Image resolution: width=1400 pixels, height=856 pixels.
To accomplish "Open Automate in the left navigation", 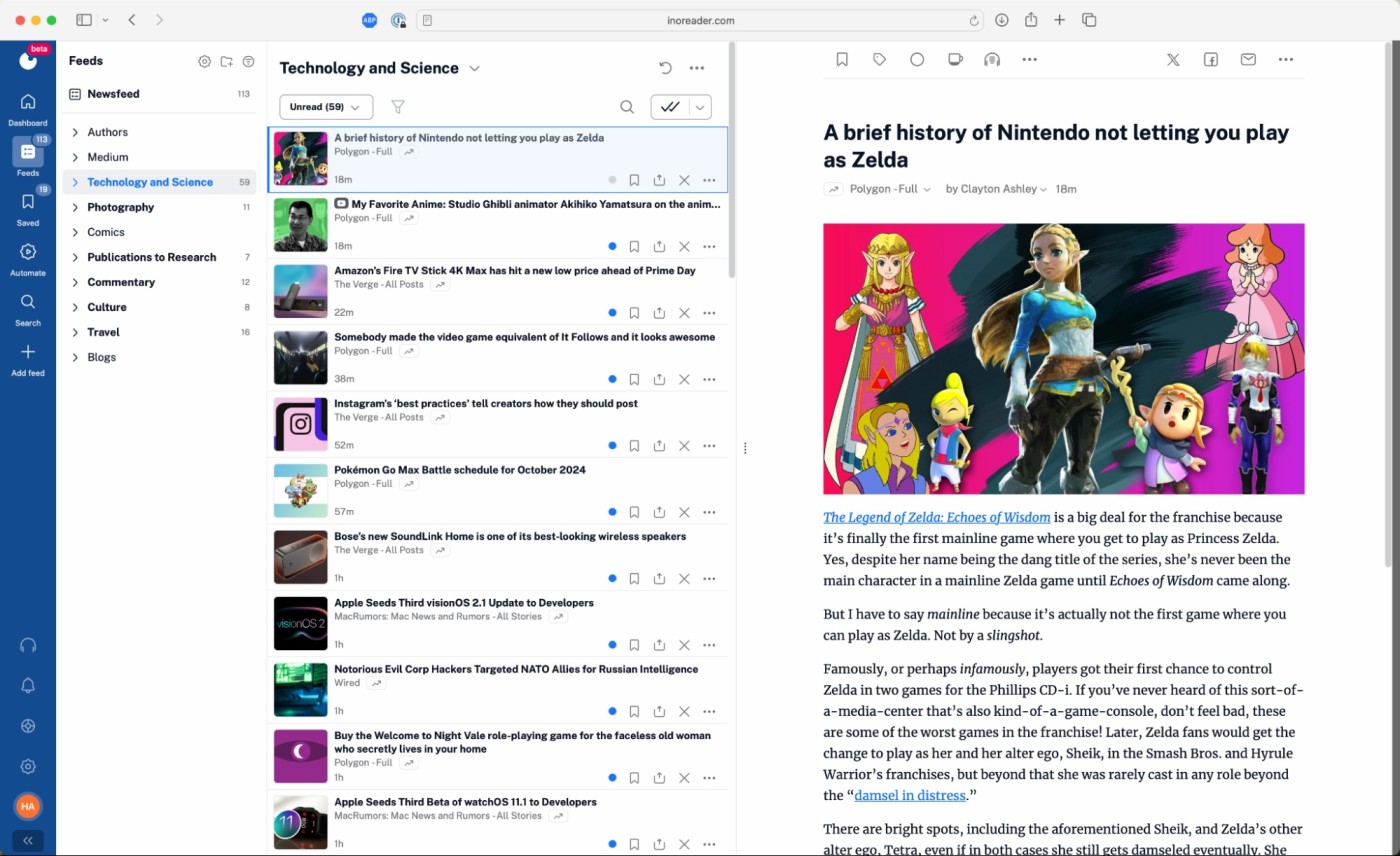I will [x=28, y=259].
